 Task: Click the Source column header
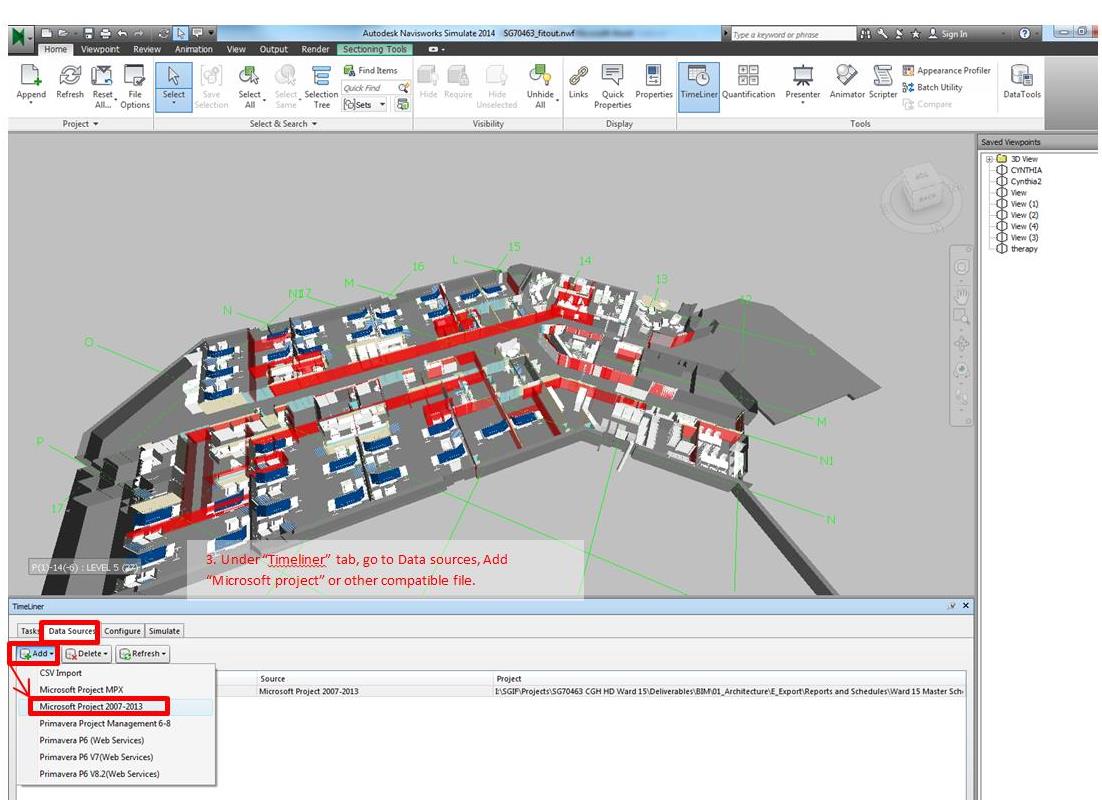pos(375,678)
